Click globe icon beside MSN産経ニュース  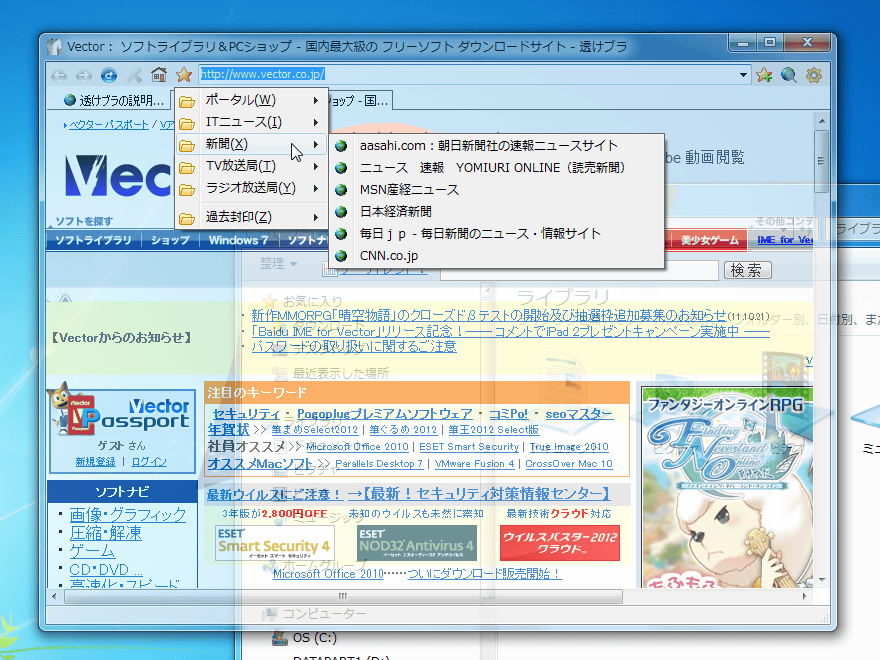tap(341, 190)
